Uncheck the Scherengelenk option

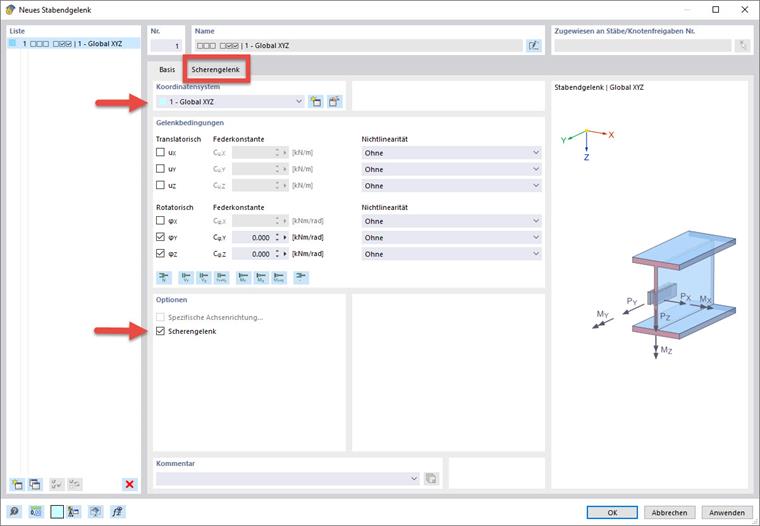[160, 331]
